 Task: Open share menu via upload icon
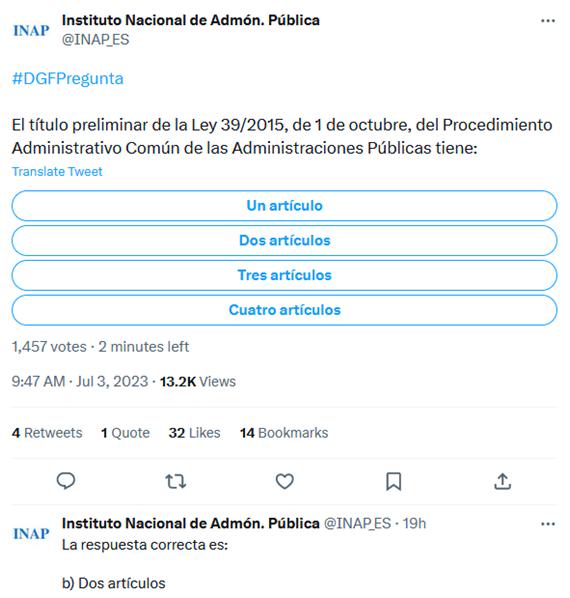tap(503, 481)
